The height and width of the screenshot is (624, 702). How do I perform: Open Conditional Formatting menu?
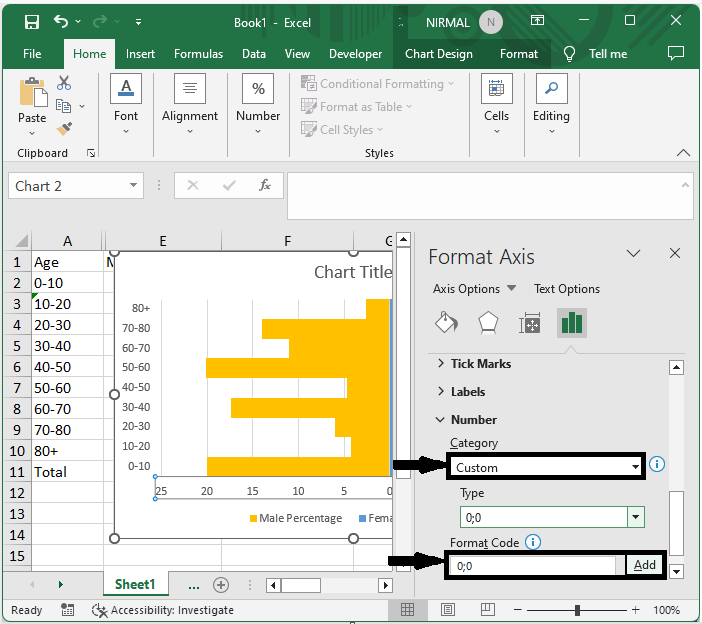[x=377, y=84]
